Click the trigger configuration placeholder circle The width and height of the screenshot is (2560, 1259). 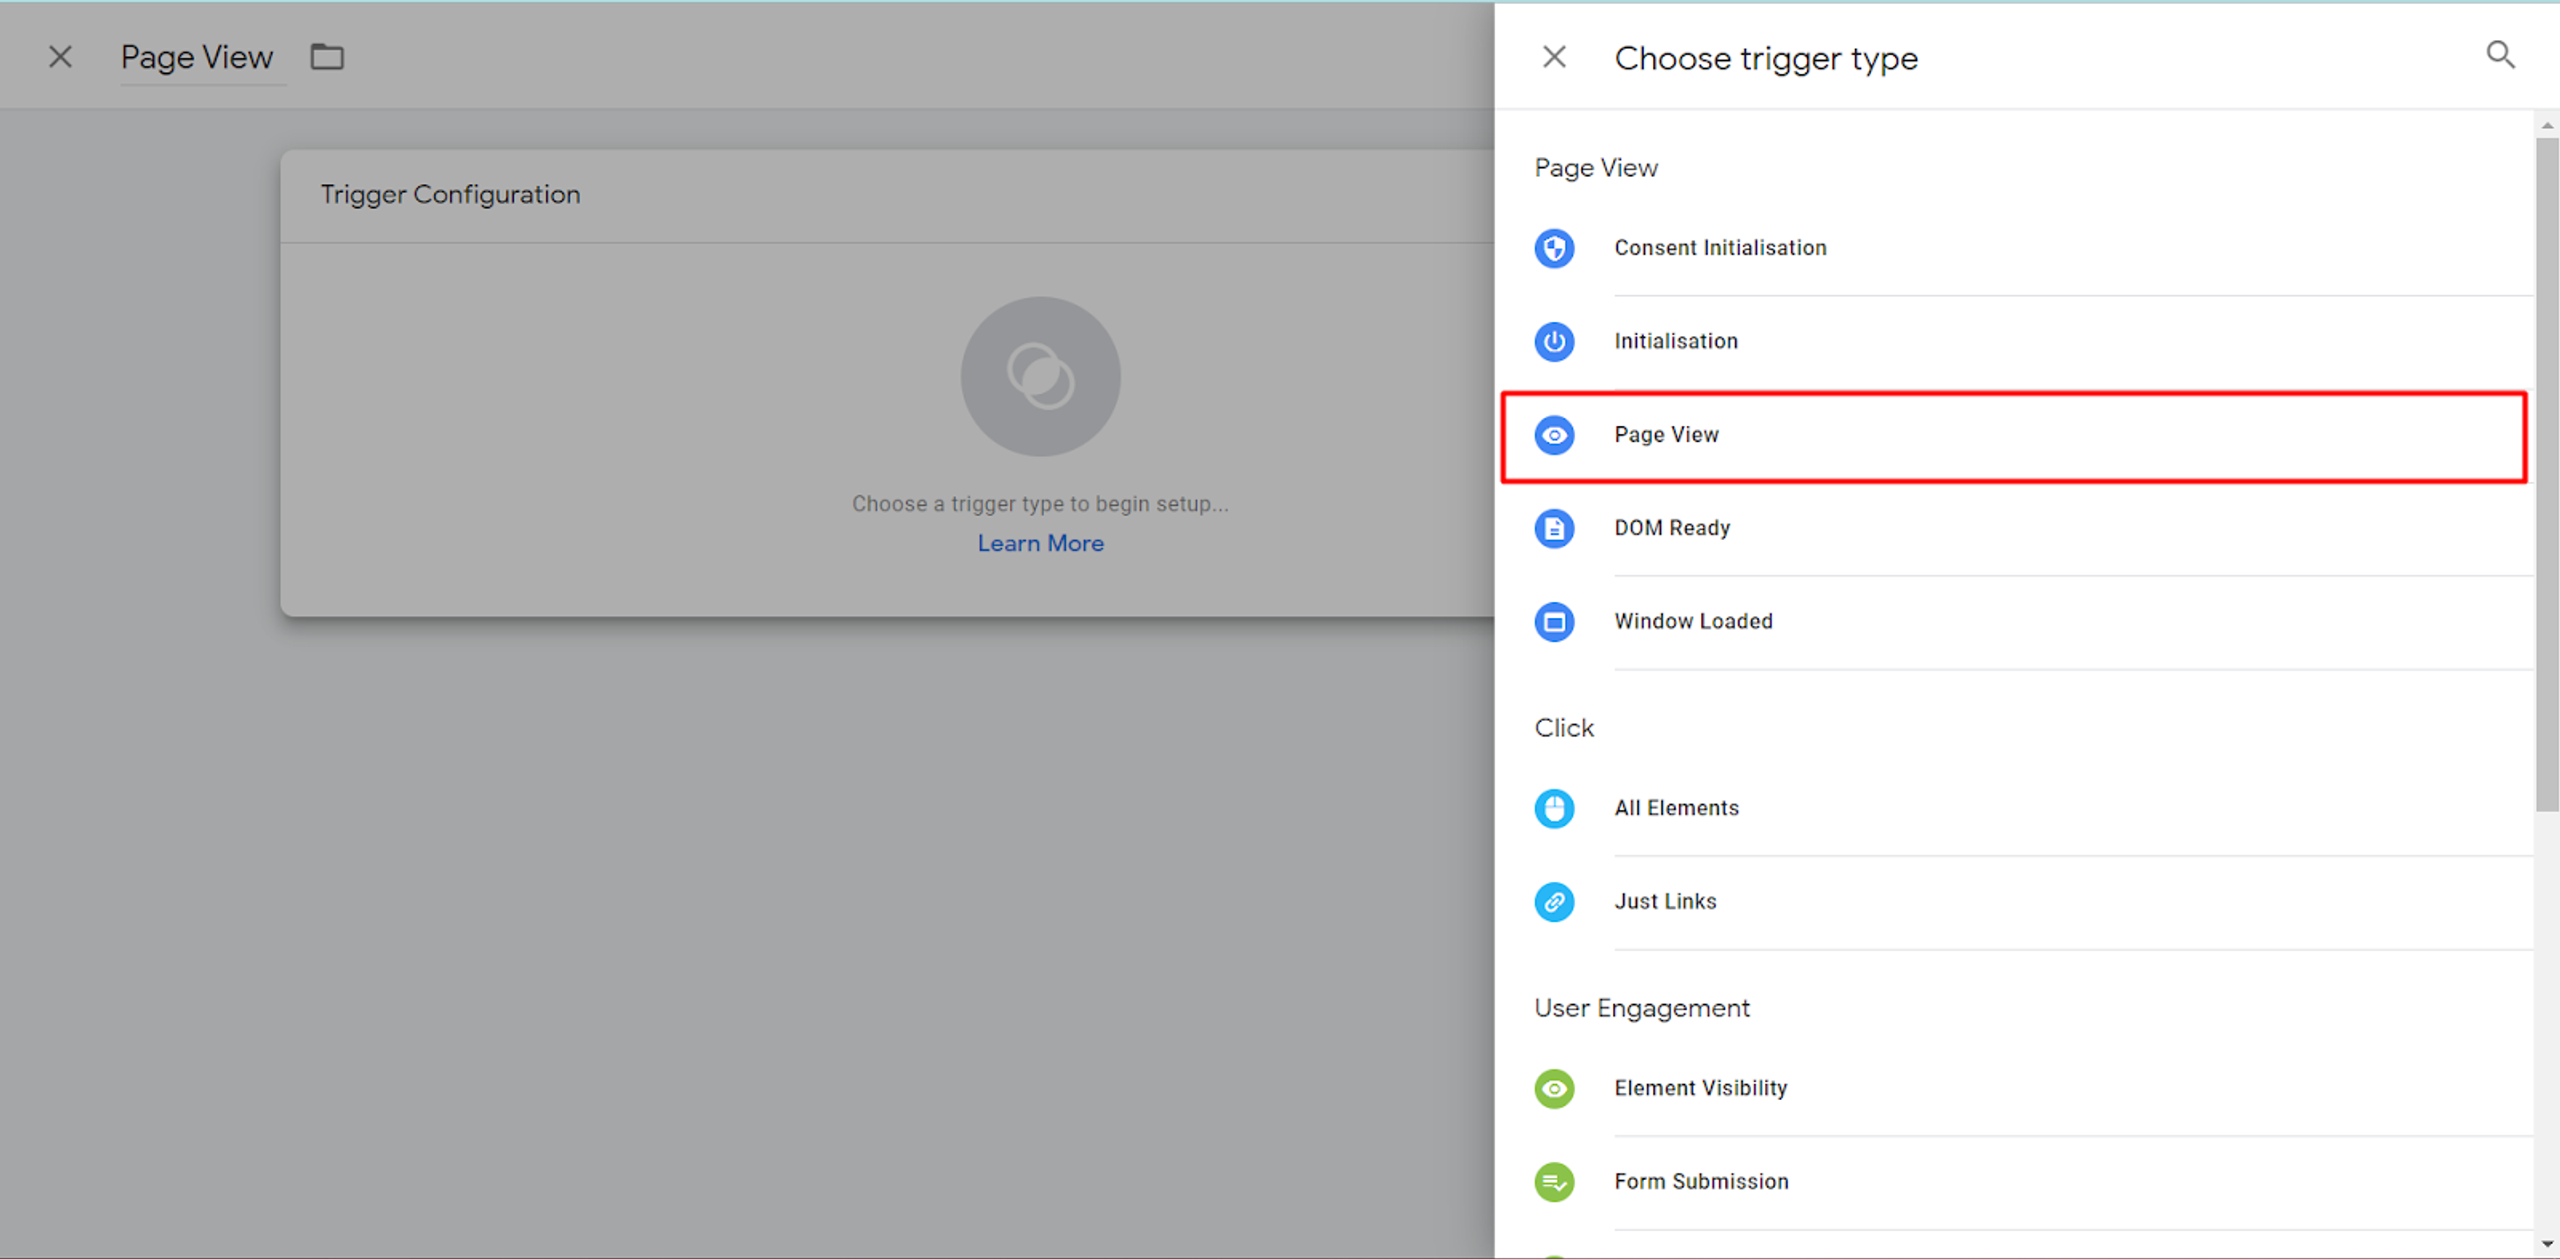pyautogui.click(x=1040, y=376)
